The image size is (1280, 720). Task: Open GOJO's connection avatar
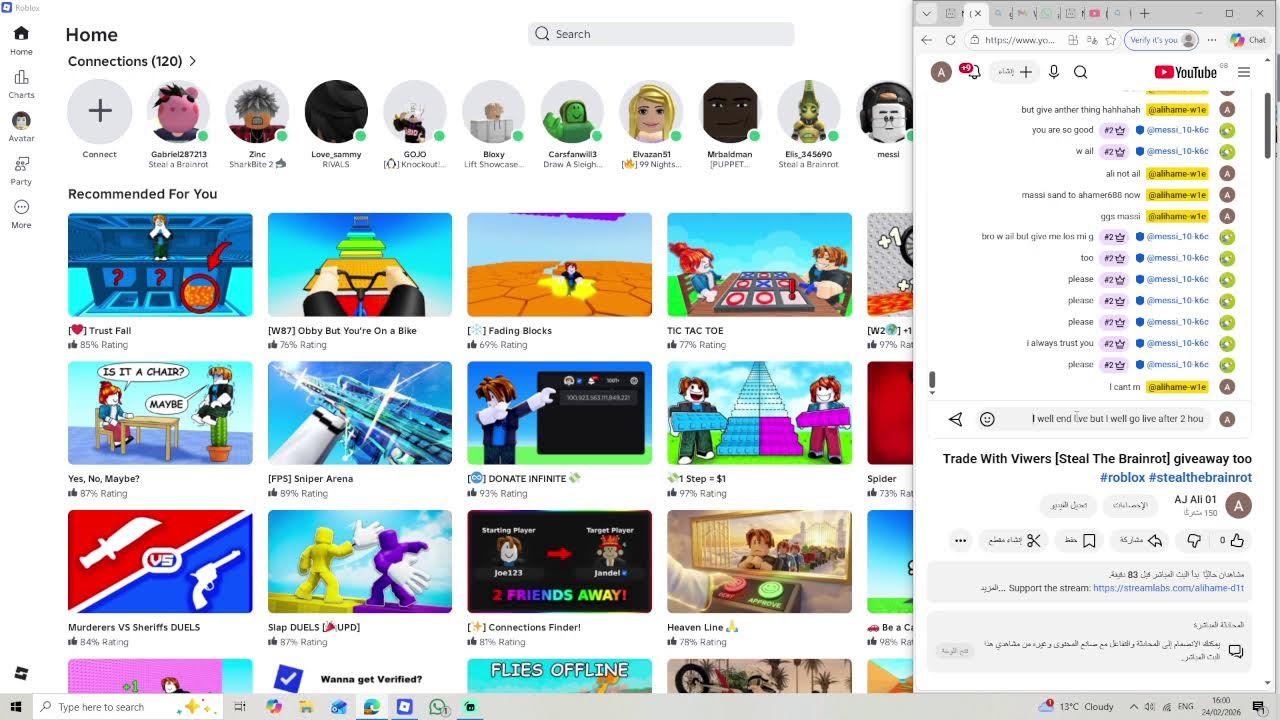(415, 111)
